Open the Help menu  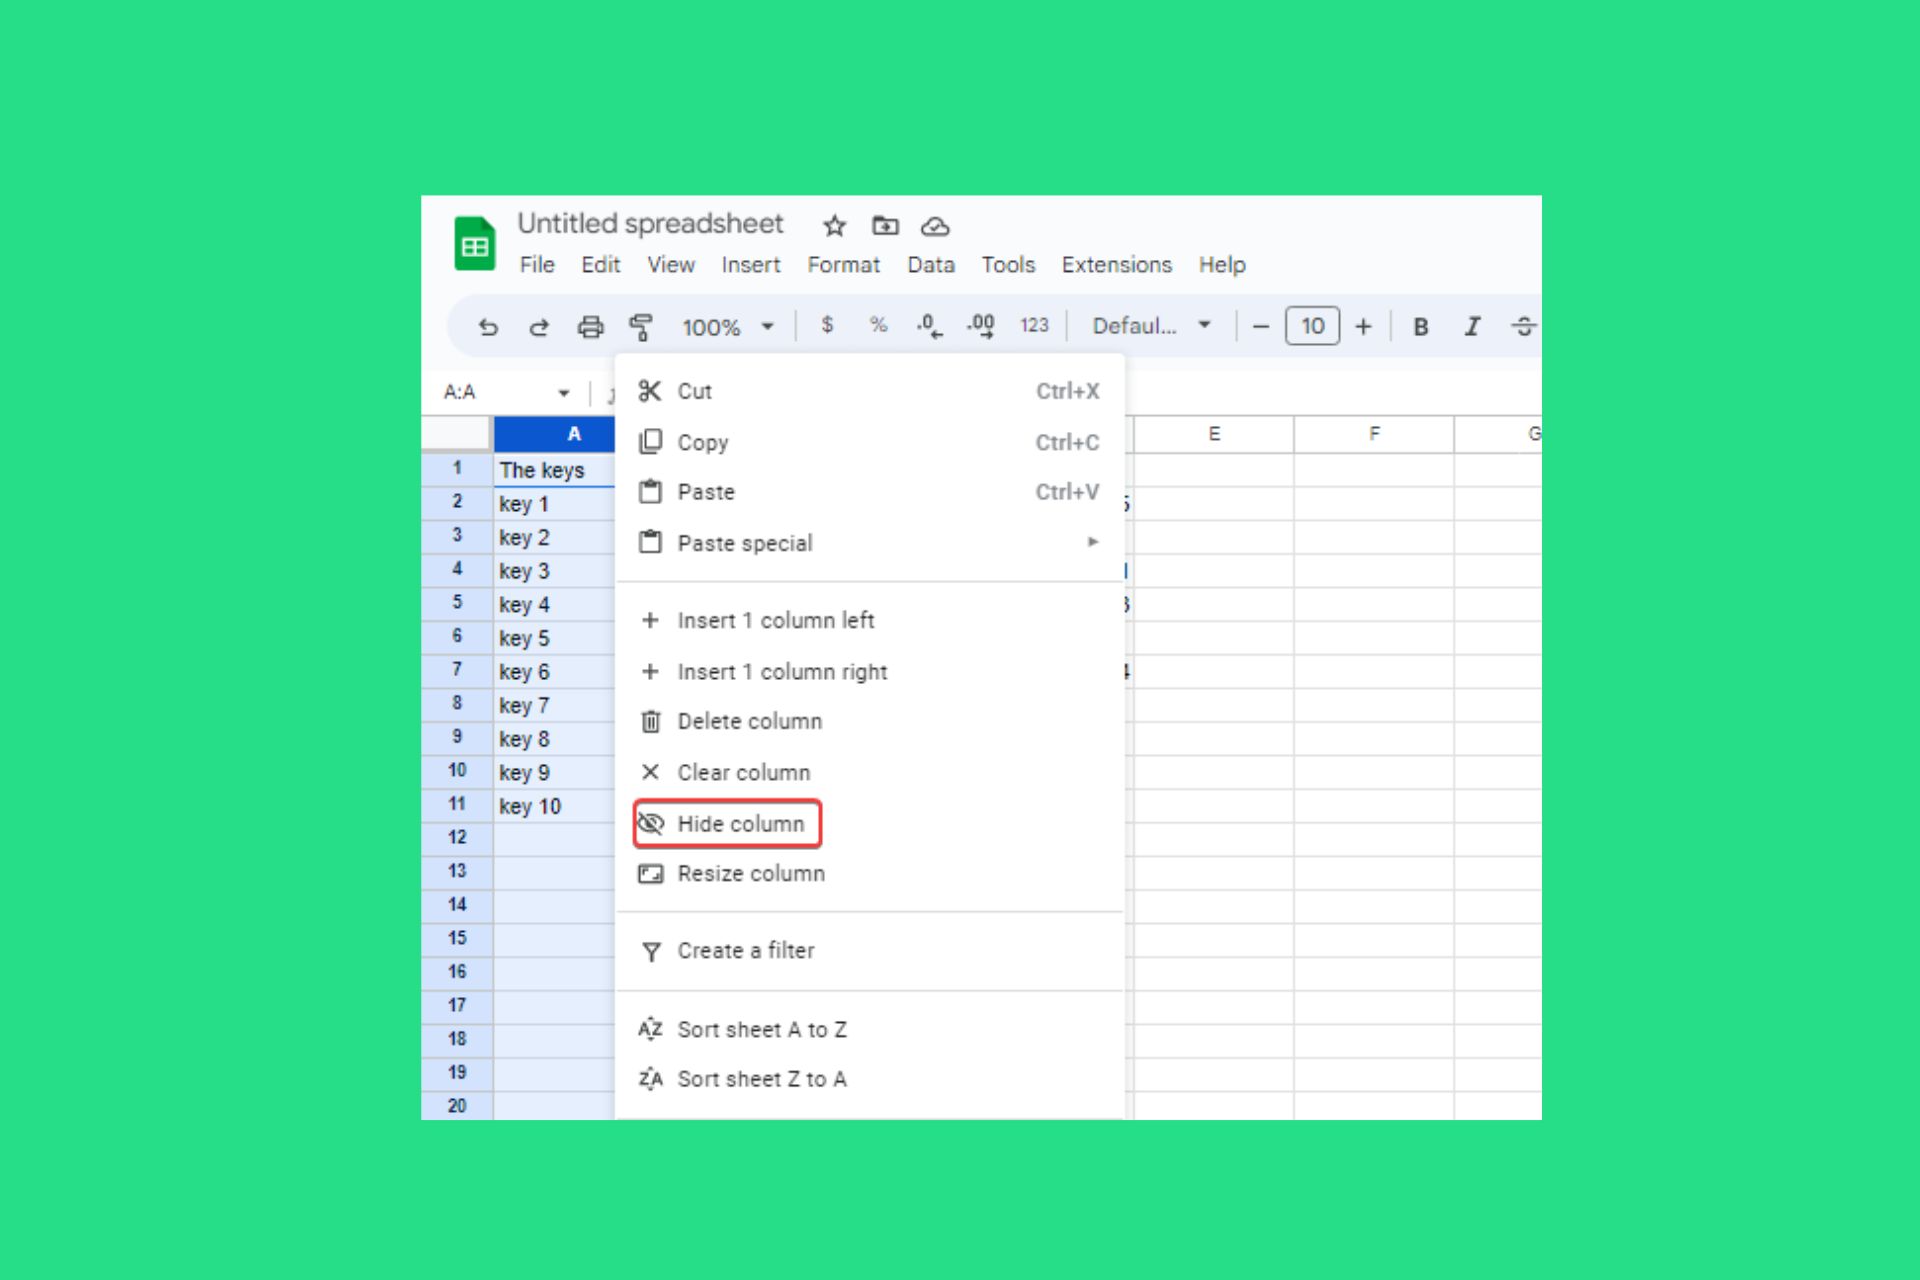pos(1222,265)
